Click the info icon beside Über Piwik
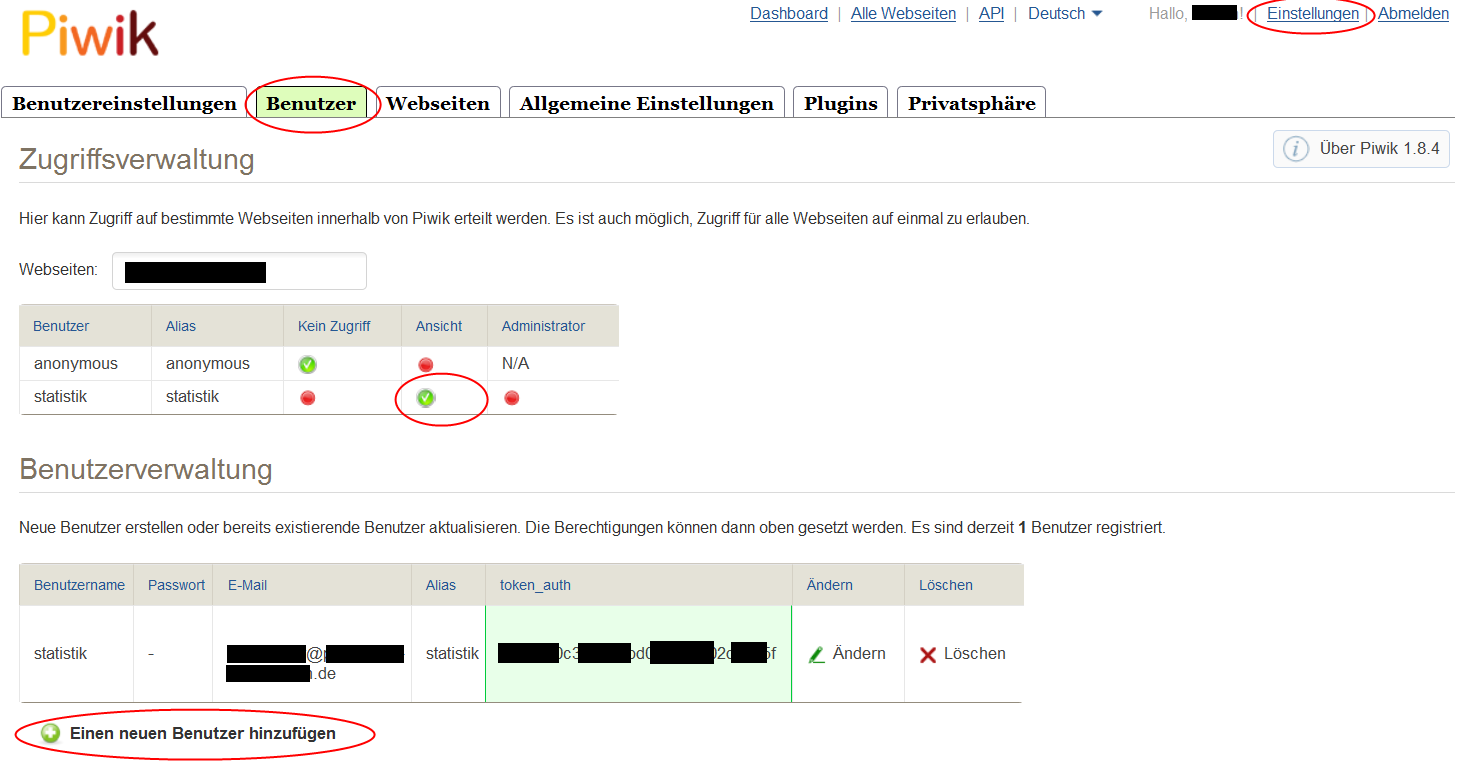1457x776 pixels. click(1296, 149)
